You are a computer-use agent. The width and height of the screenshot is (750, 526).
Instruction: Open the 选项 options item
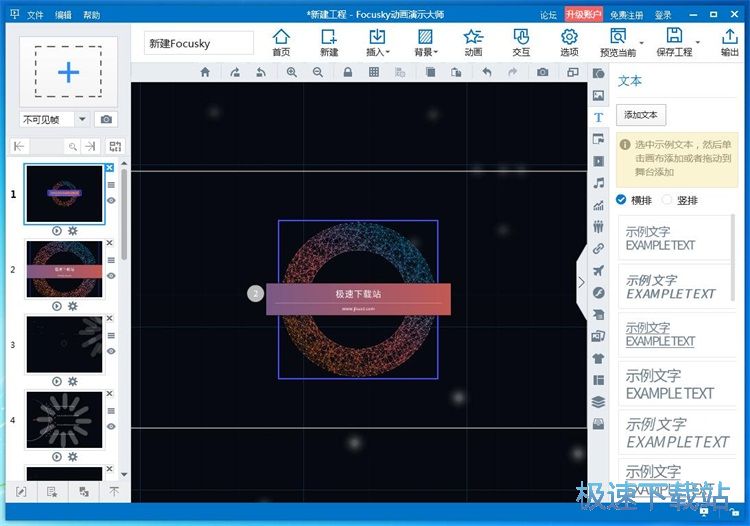click(569, 43)
